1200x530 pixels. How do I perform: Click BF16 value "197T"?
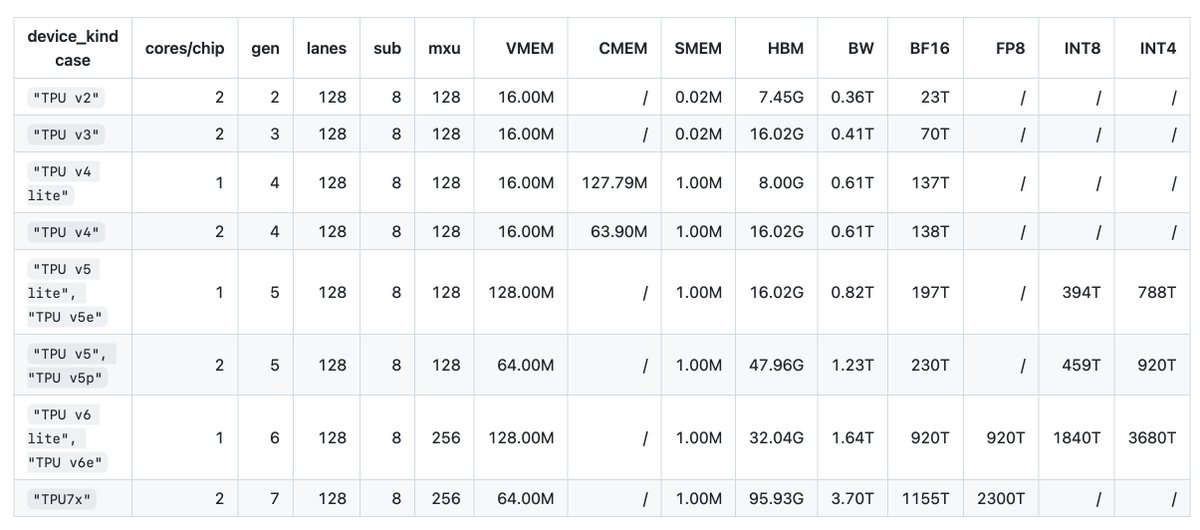[931, 292]
